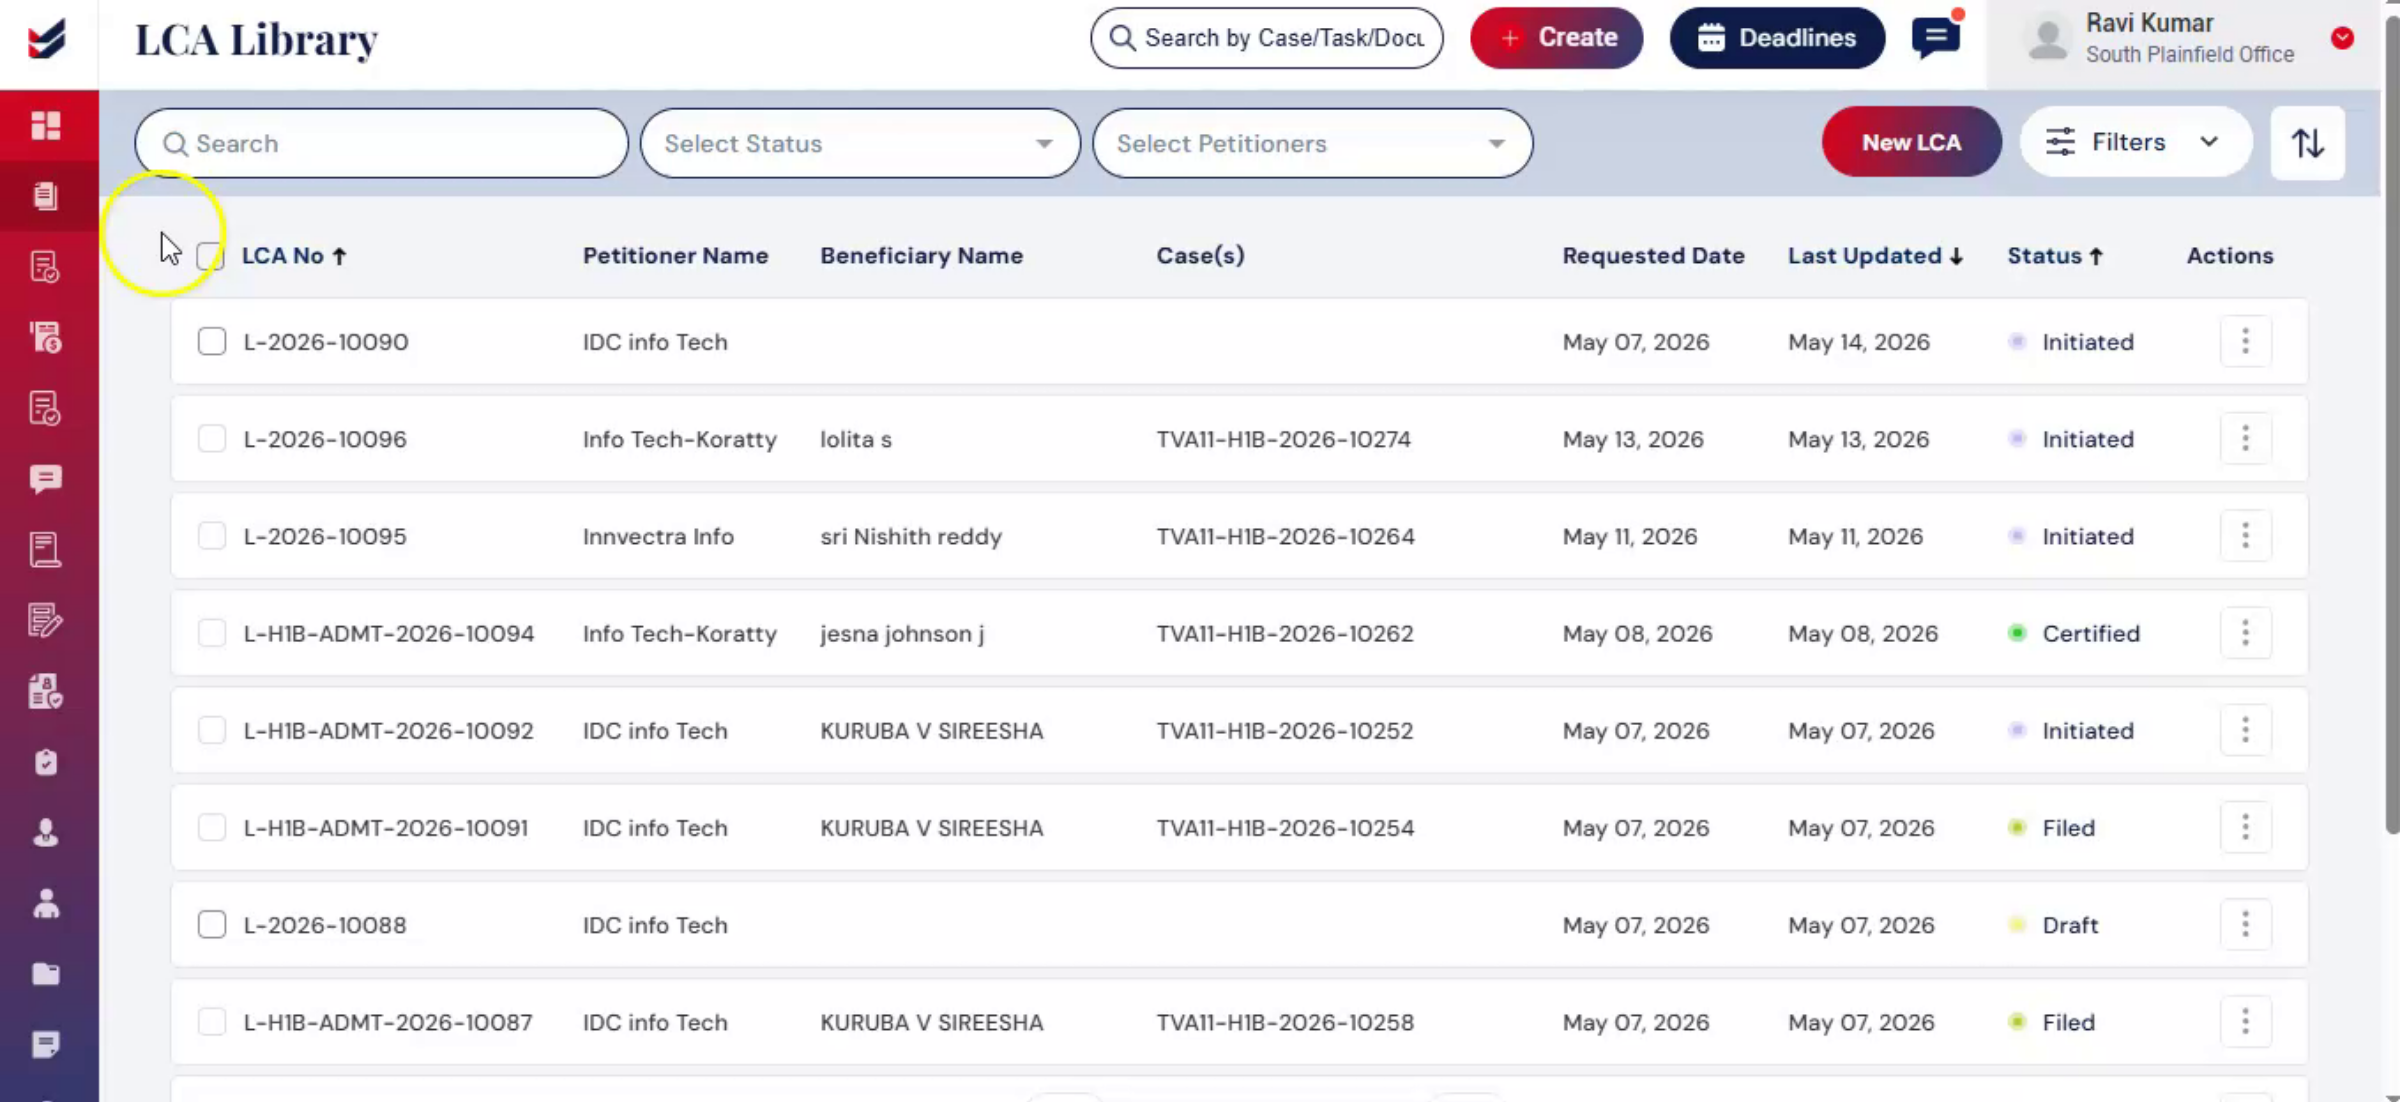Click the up-down arrows sort button
Viewport: 2400px width, 1102px height.
pos(2308,143)
